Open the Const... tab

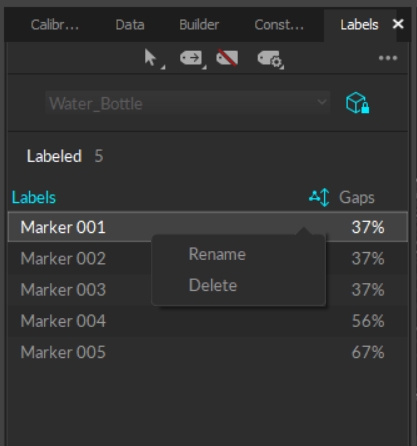click(279, 25)
